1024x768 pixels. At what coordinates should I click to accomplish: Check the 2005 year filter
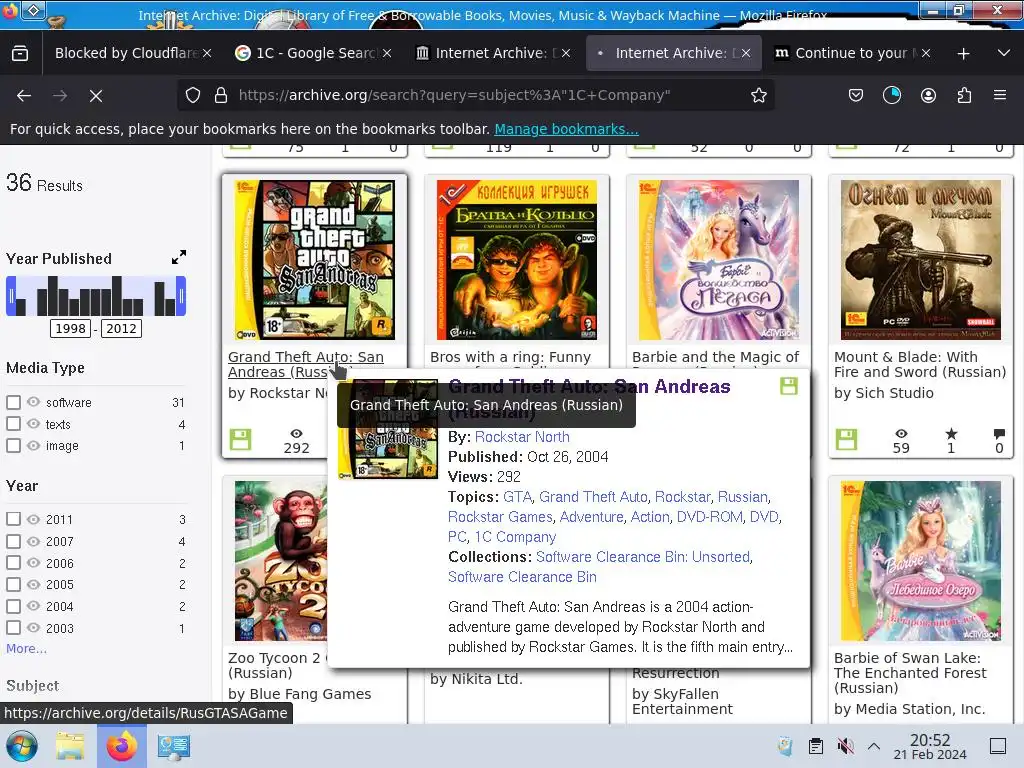tap(14, 584)
